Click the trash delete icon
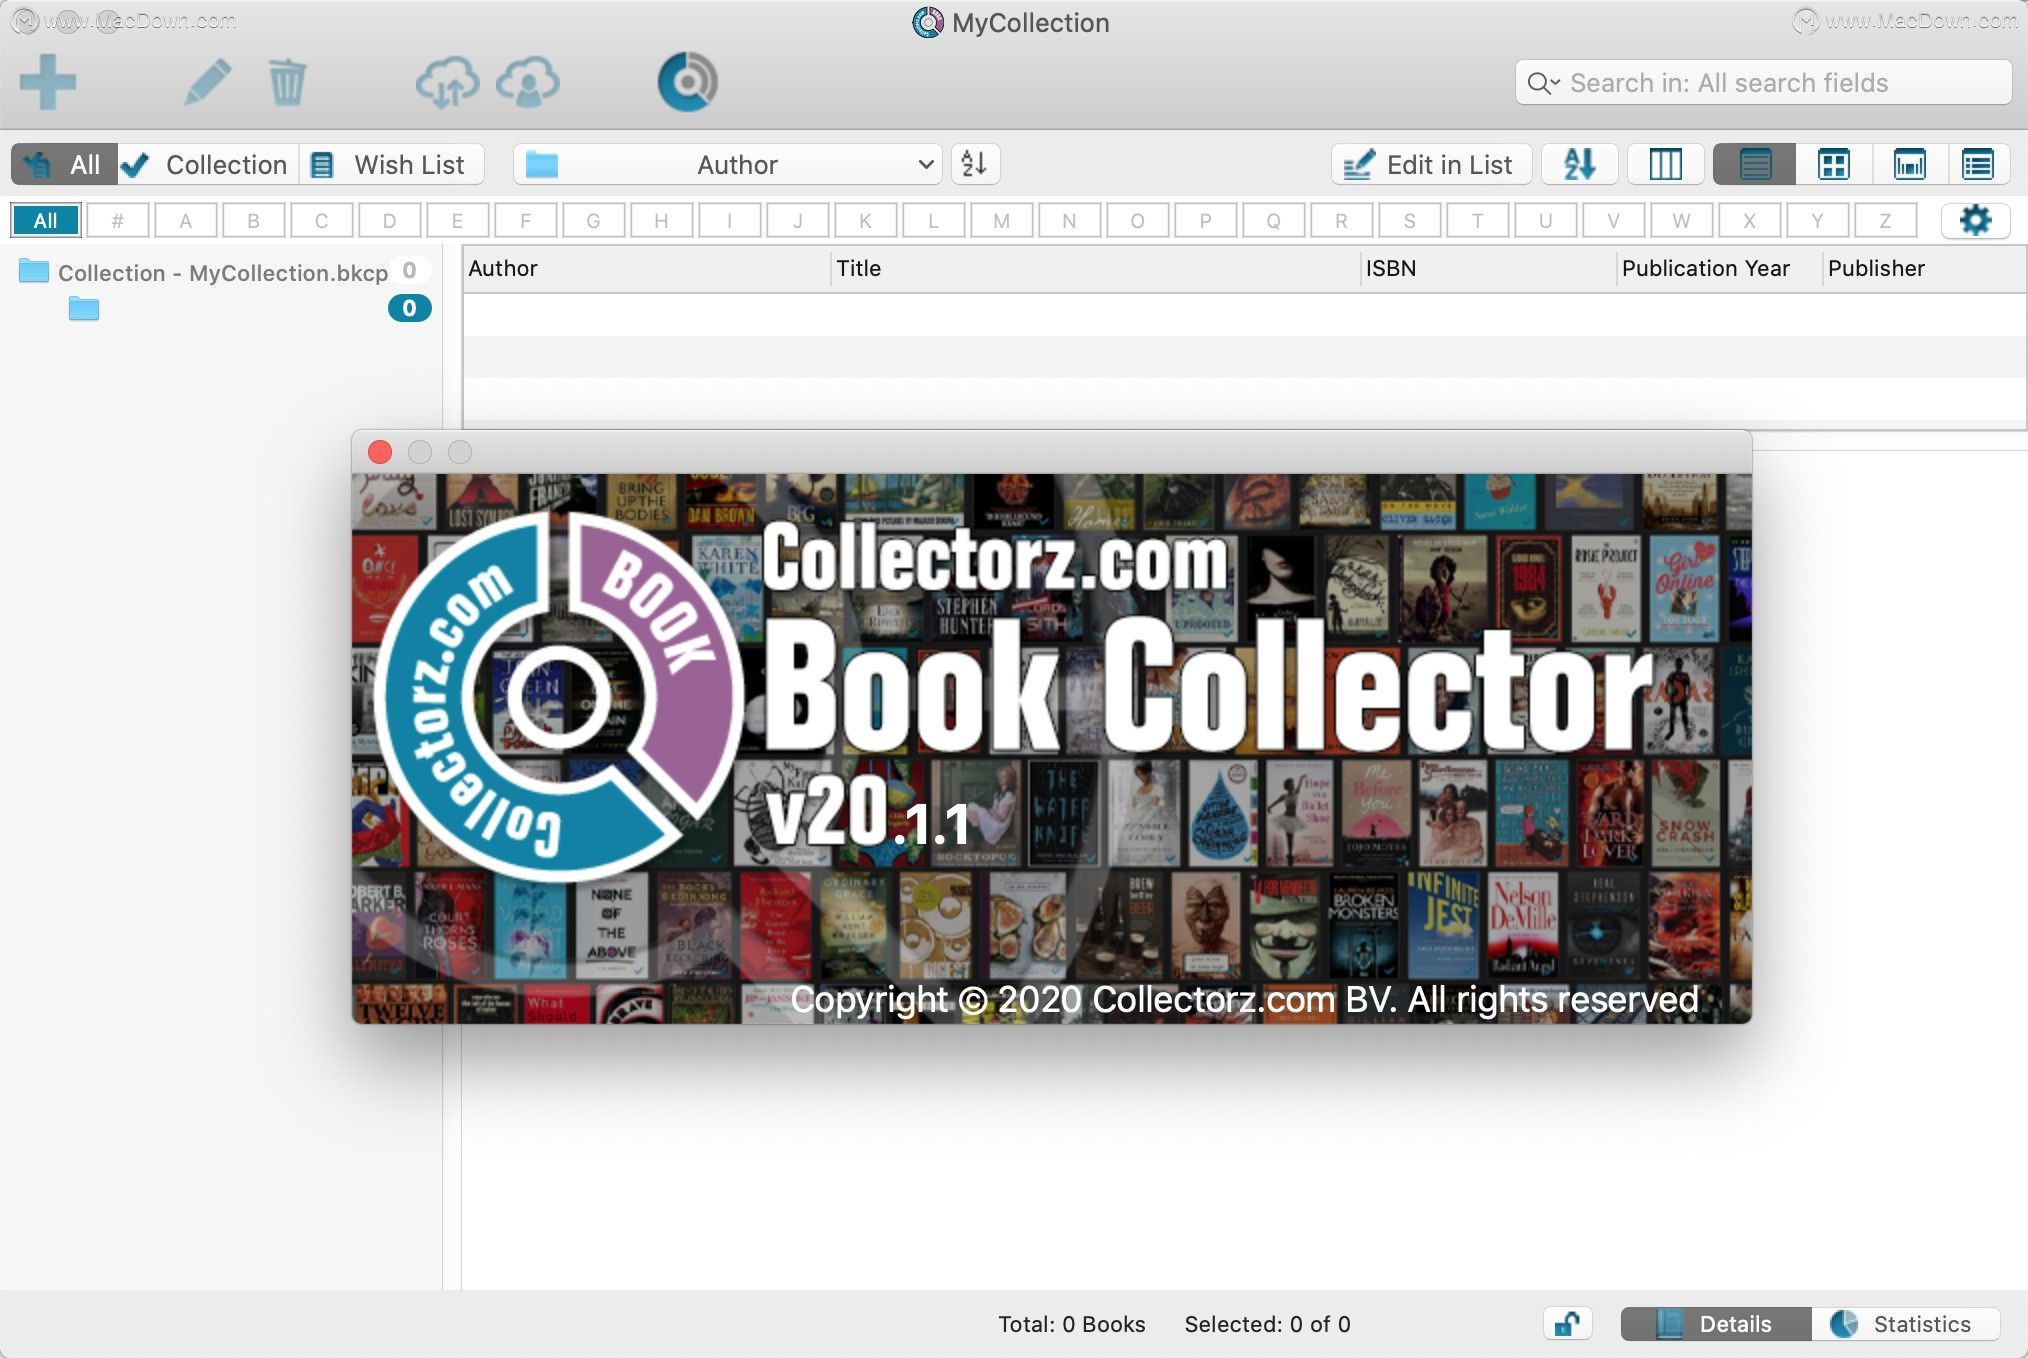This screenshot has height=1358, width=2028. [x=287, y=82]
